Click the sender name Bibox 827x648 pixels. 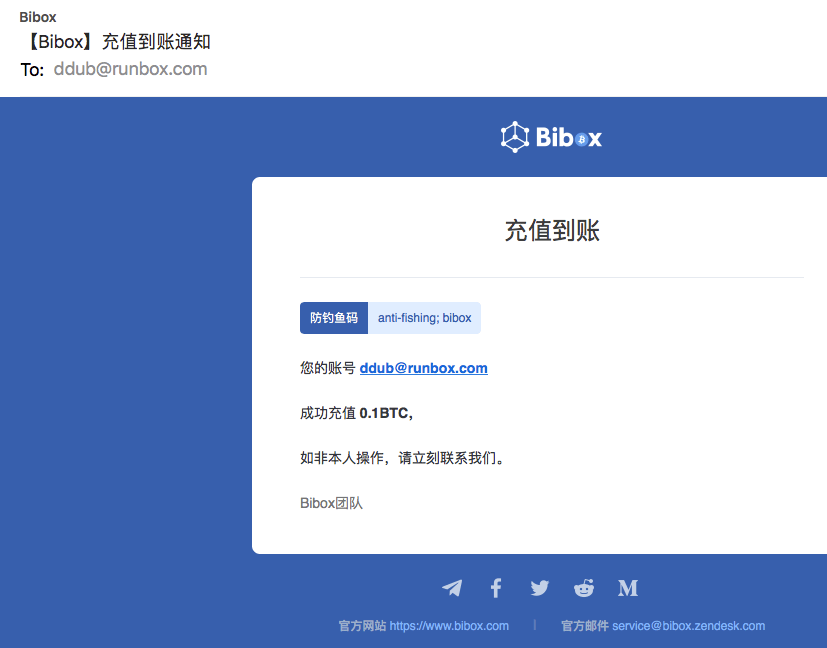(x=37, y=17)
